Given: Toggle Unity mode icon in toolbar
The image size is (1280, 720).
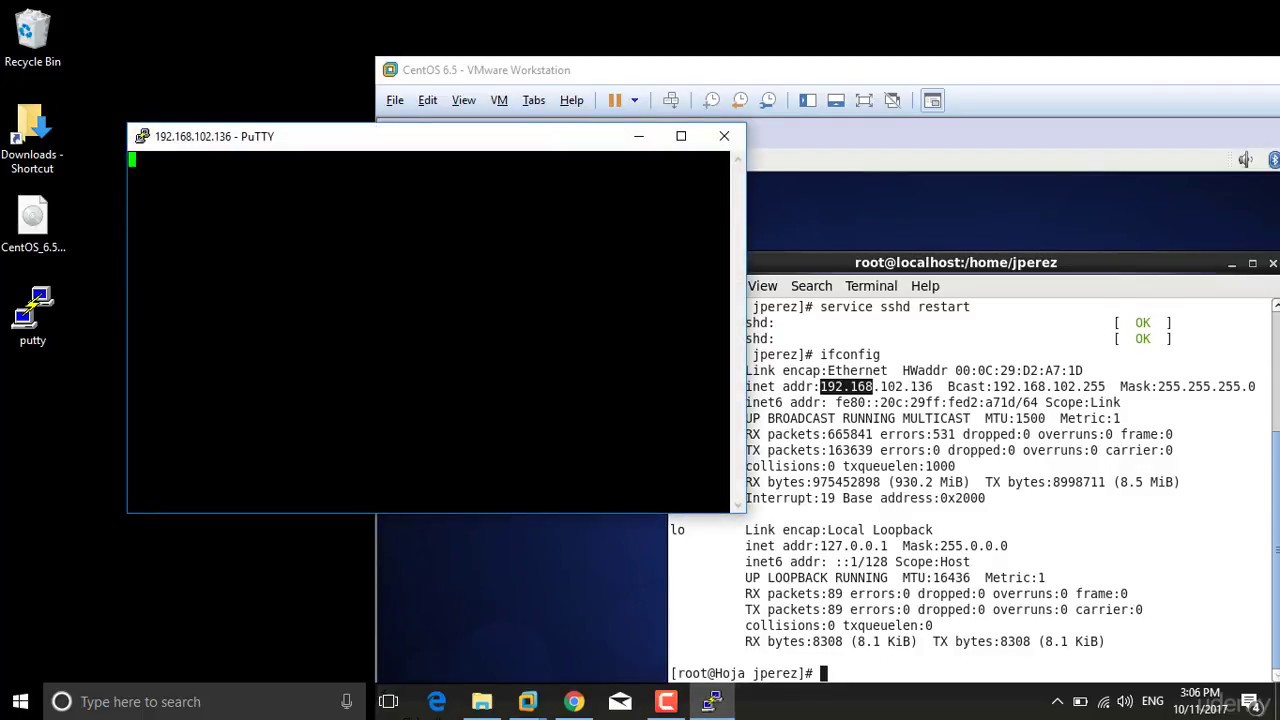Looking at the screenshot, I should [x=892, y=100].
